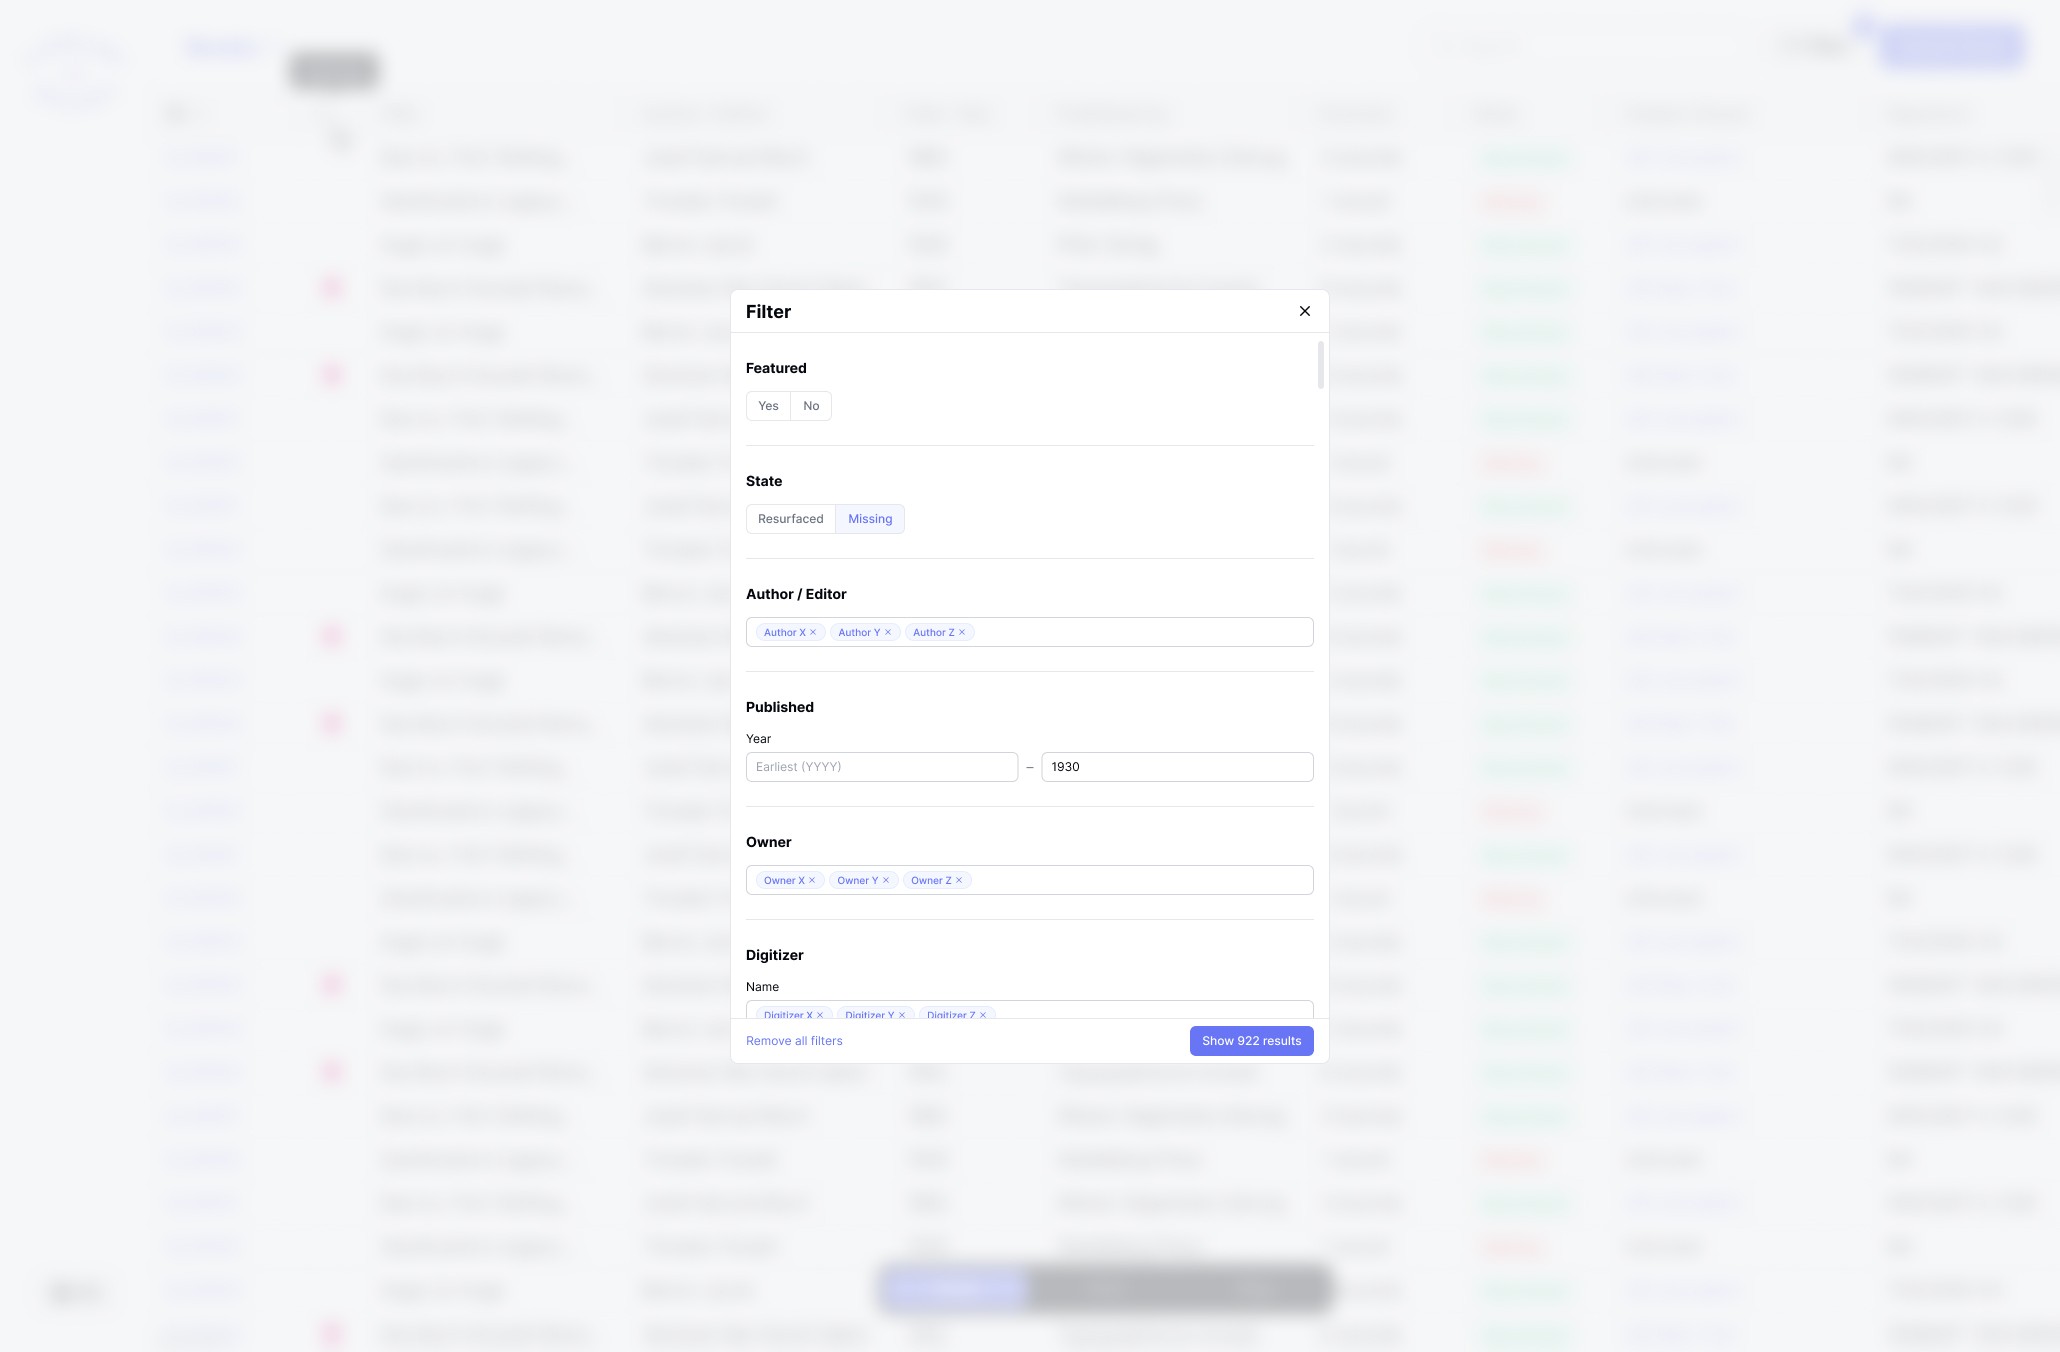Select Resurfaced state filter
This screenshot has height=1352, width=2060.
click(791, 519)
